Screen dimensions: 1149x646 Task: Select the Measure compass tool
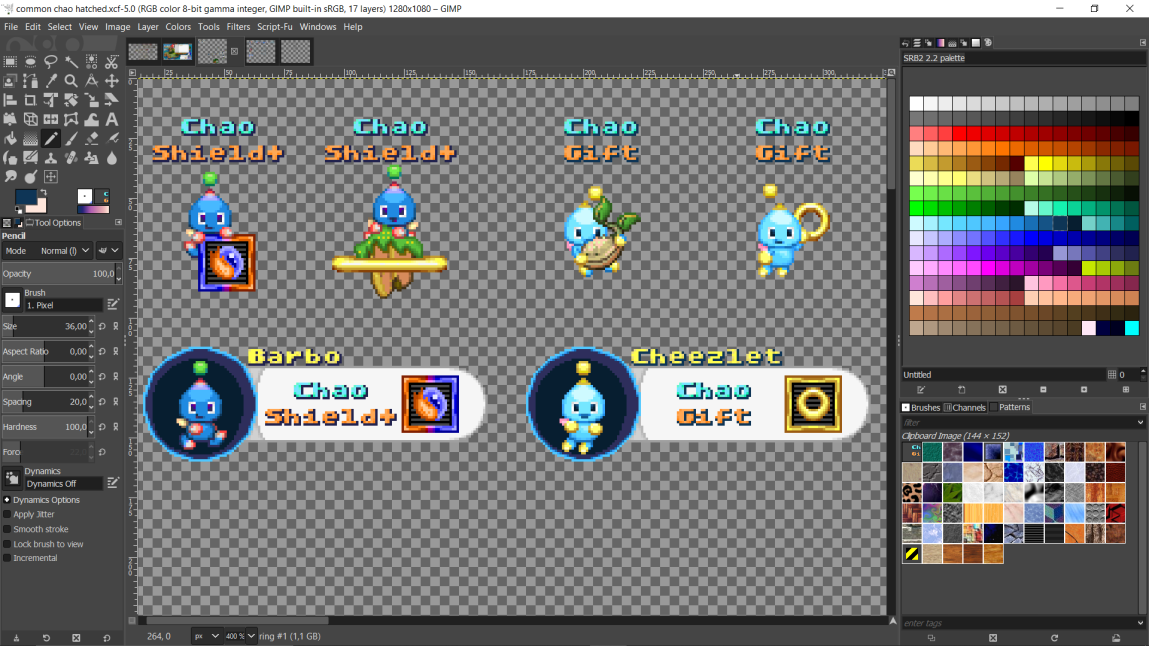click(x=92, y=81)
